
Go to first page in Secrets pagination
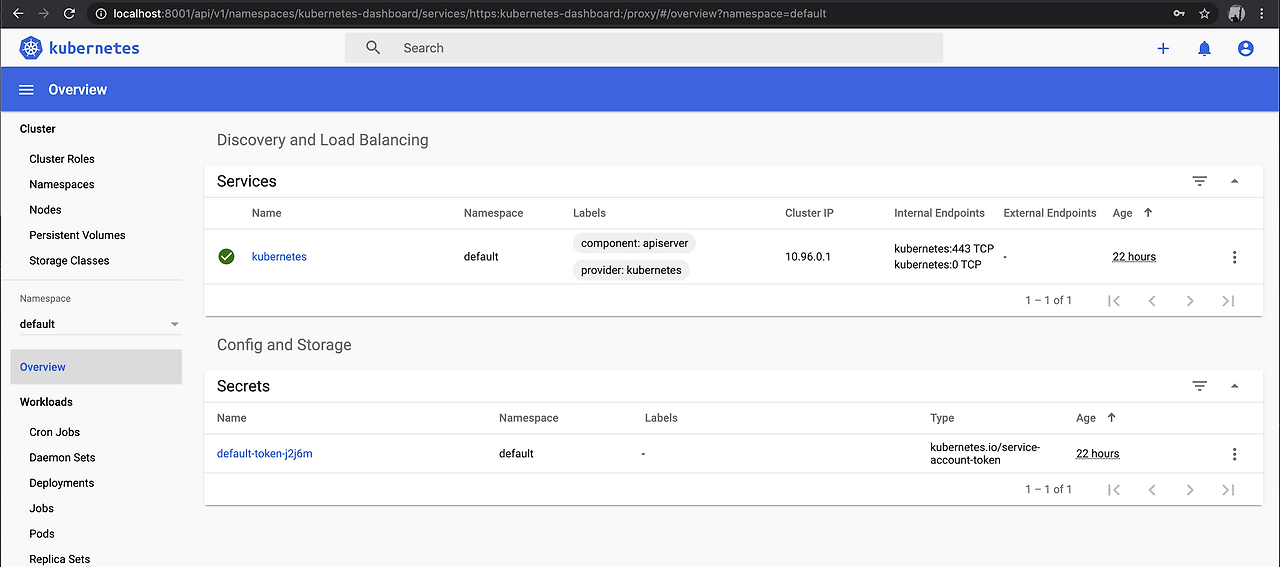pos(1114,490)
